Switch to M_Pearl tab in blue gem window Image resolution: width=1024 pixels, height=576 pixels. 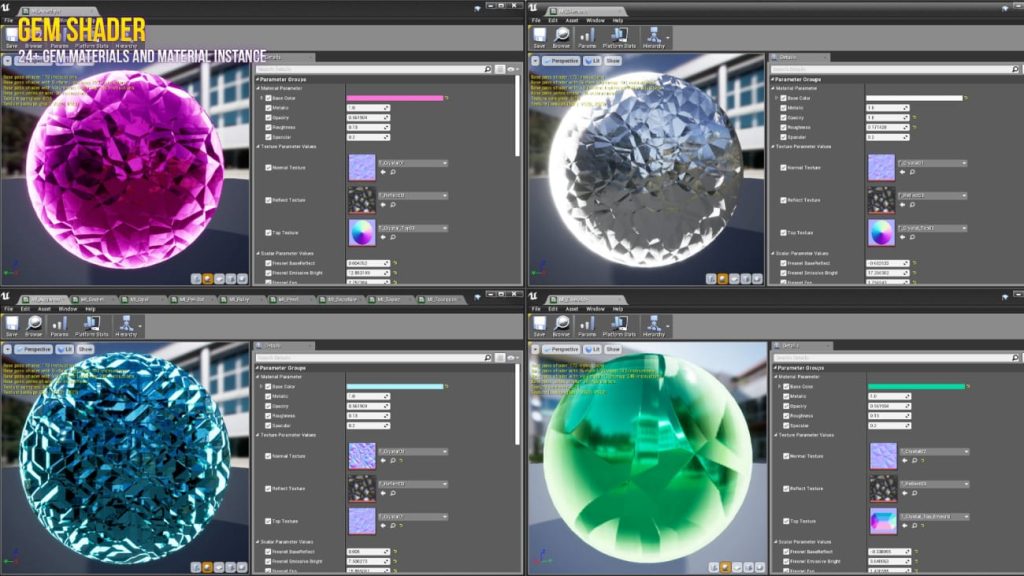point(289,299)
